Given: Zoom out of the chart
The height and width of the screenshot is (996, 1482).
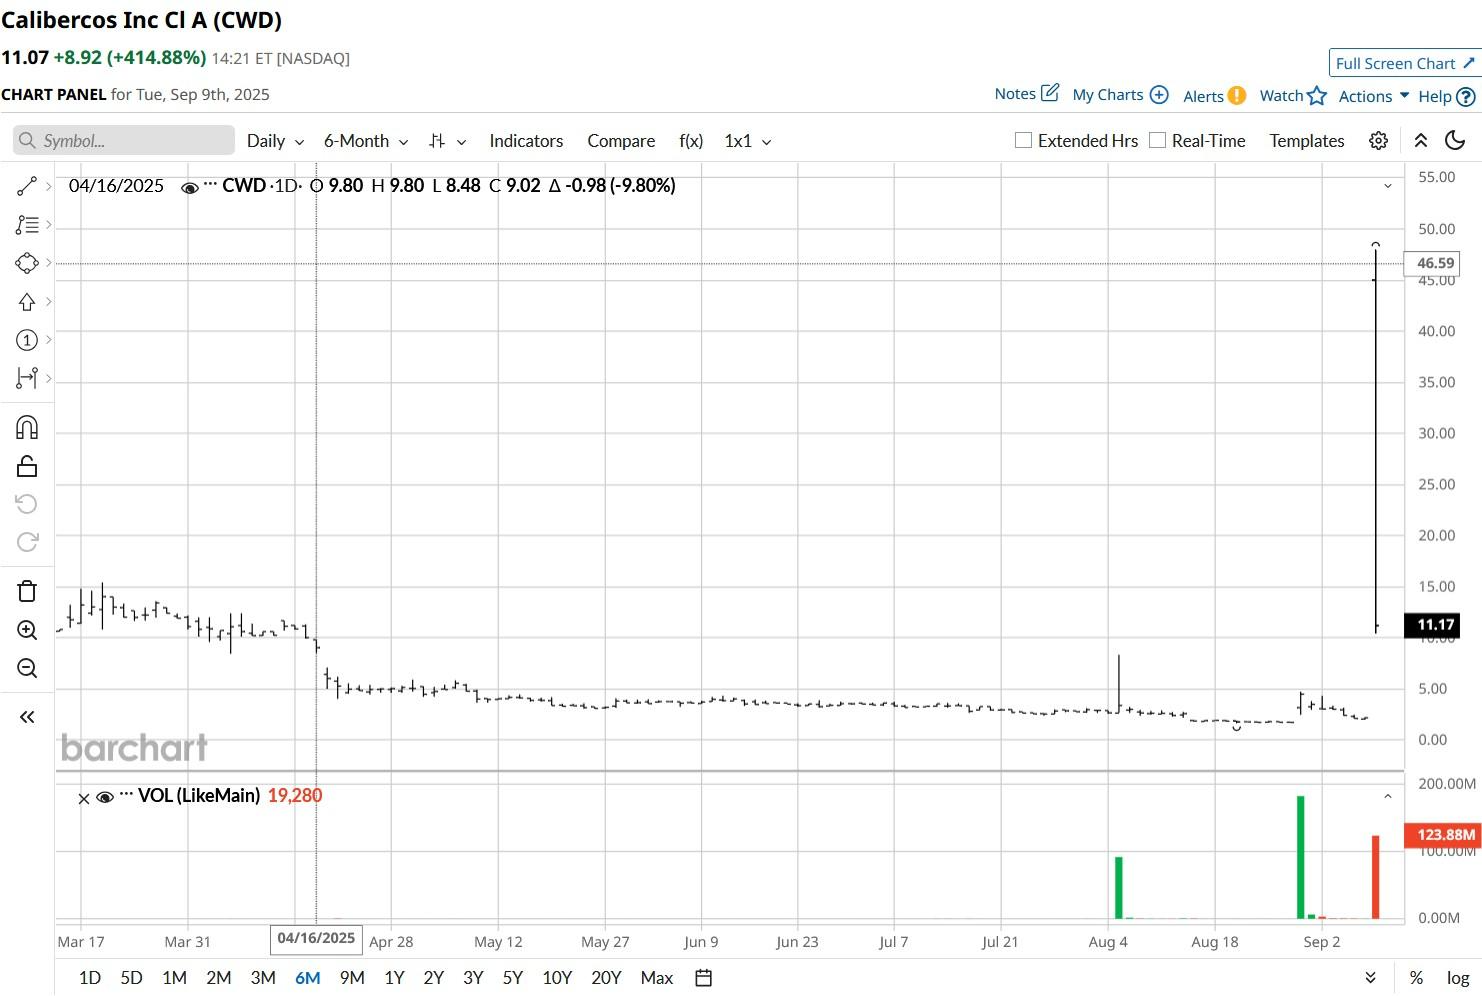Looking at the screenshot, I should pyautogui.click(x=27, y=668).
